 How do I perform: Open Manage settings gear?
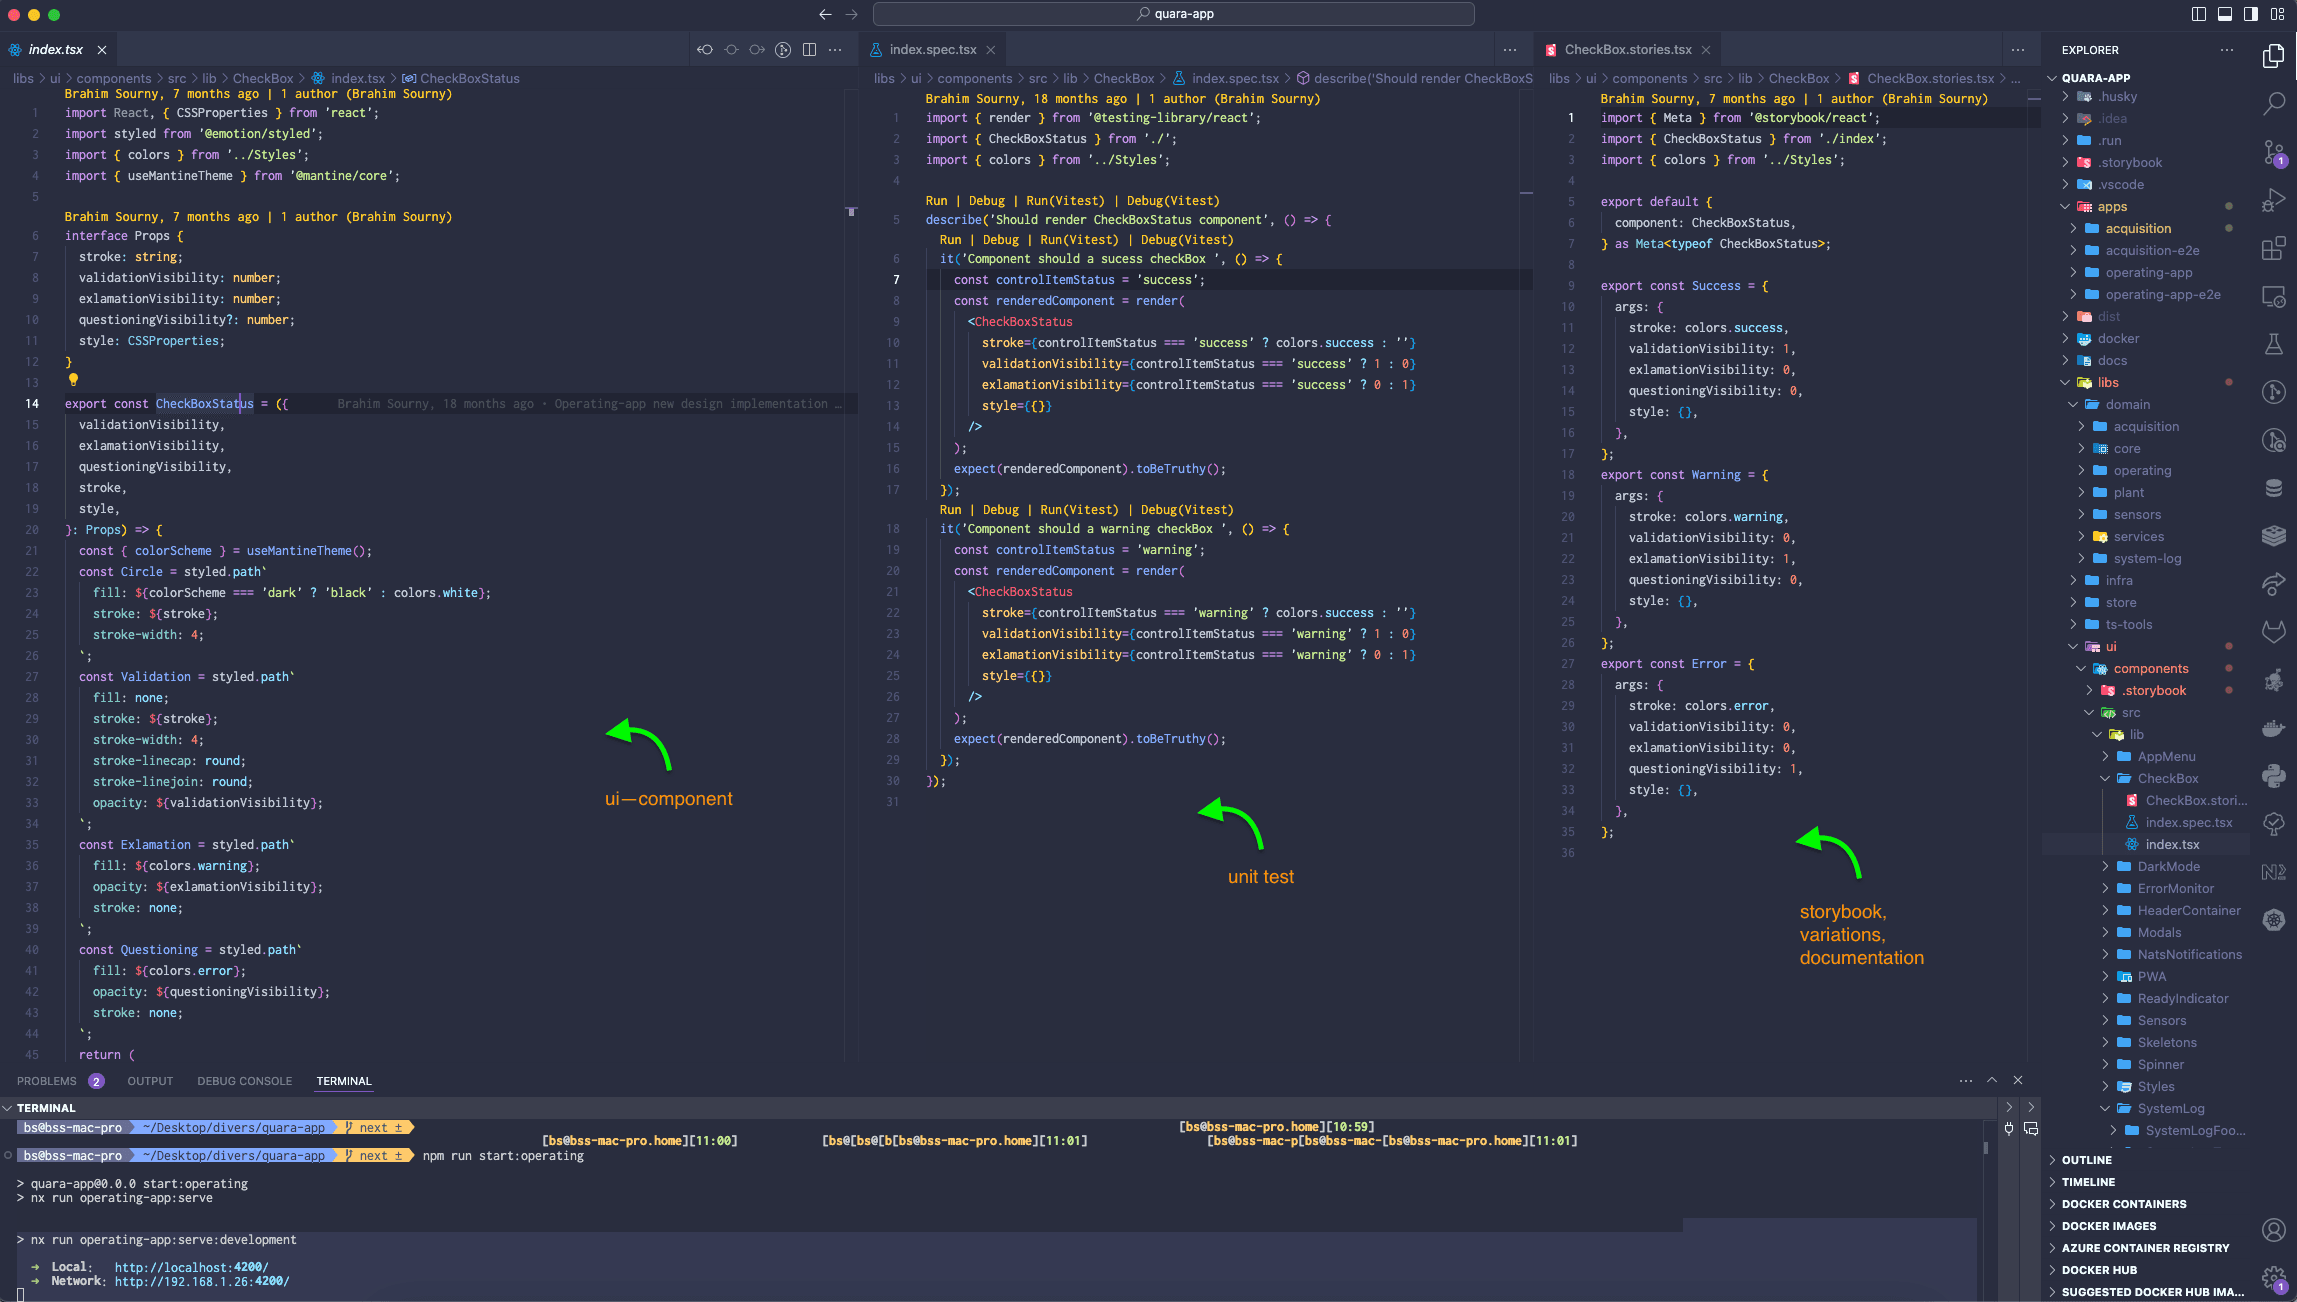point(2273,1277)
